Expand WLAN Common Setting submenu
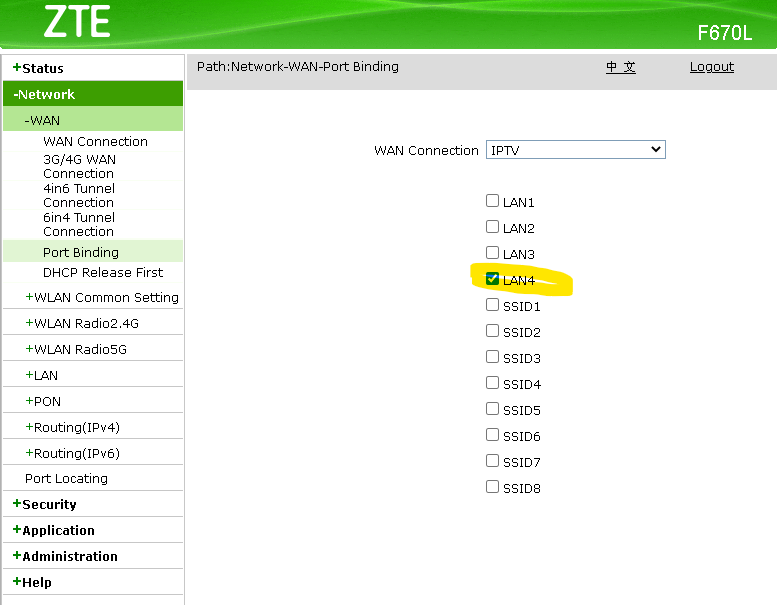The width and height of the screenshot is (777, 605). [102, 297]
